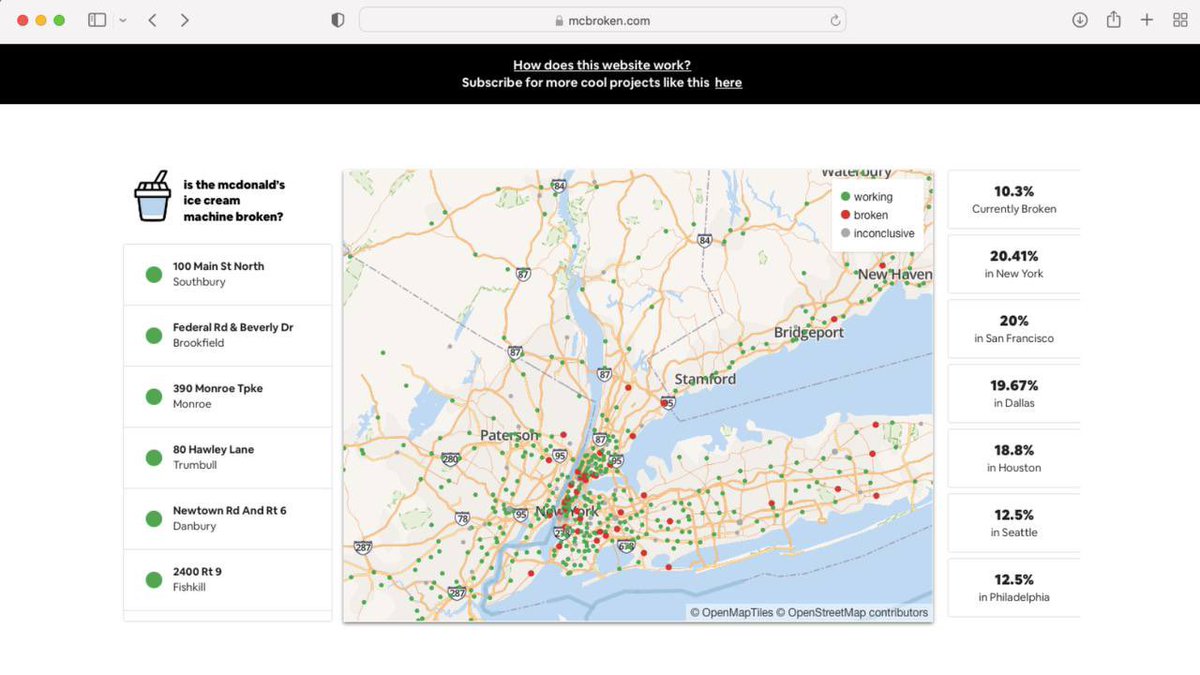1200x675 pixels.
Task: Open a new tab with plus icon
Action: point(1147,20)
